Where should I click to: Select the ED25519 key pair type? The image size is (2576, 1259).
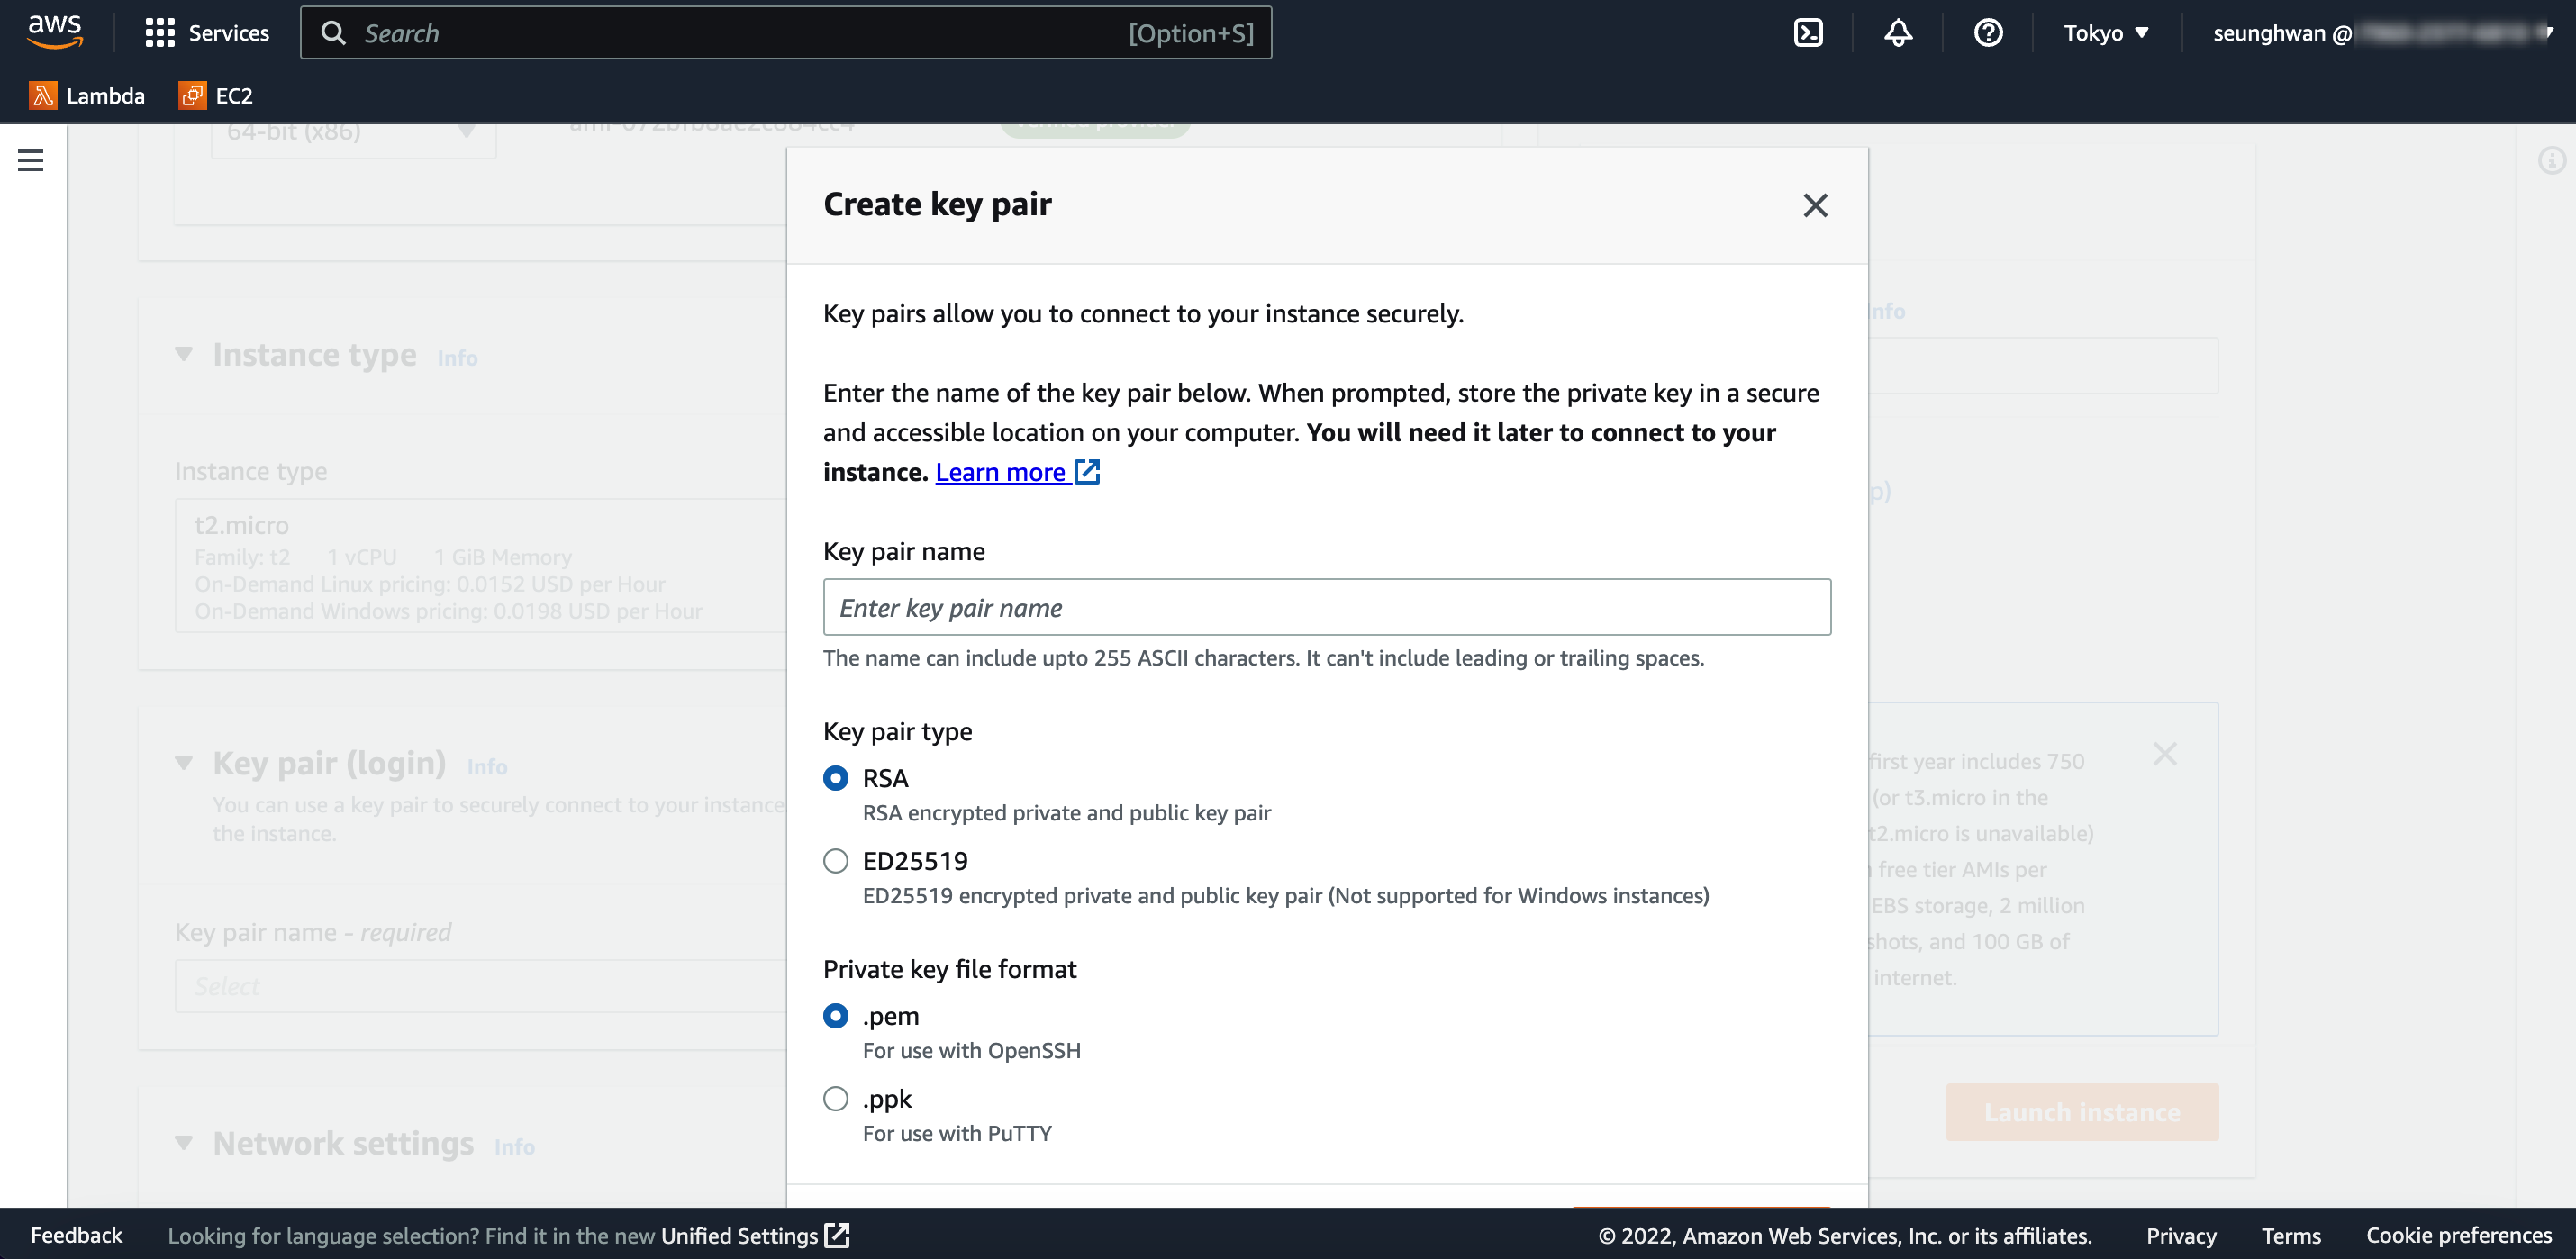(x=836, y=861)
